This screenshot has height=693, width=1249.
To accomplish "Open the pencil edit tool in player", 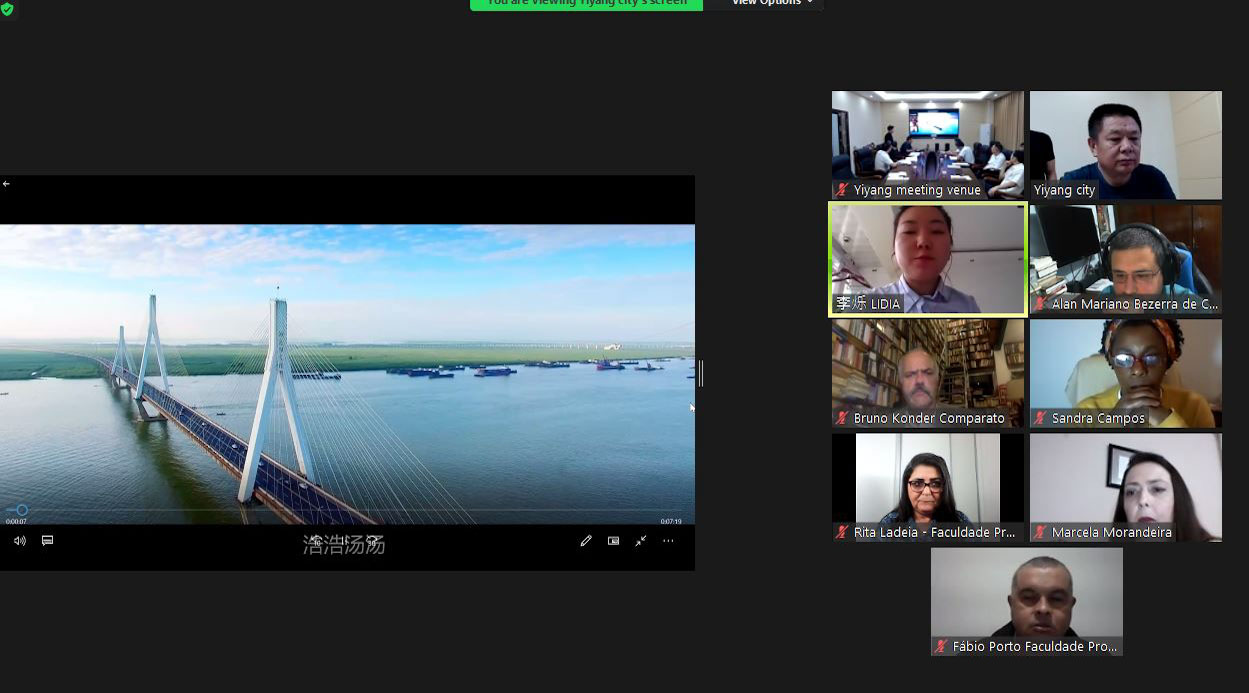I will 586,541.
